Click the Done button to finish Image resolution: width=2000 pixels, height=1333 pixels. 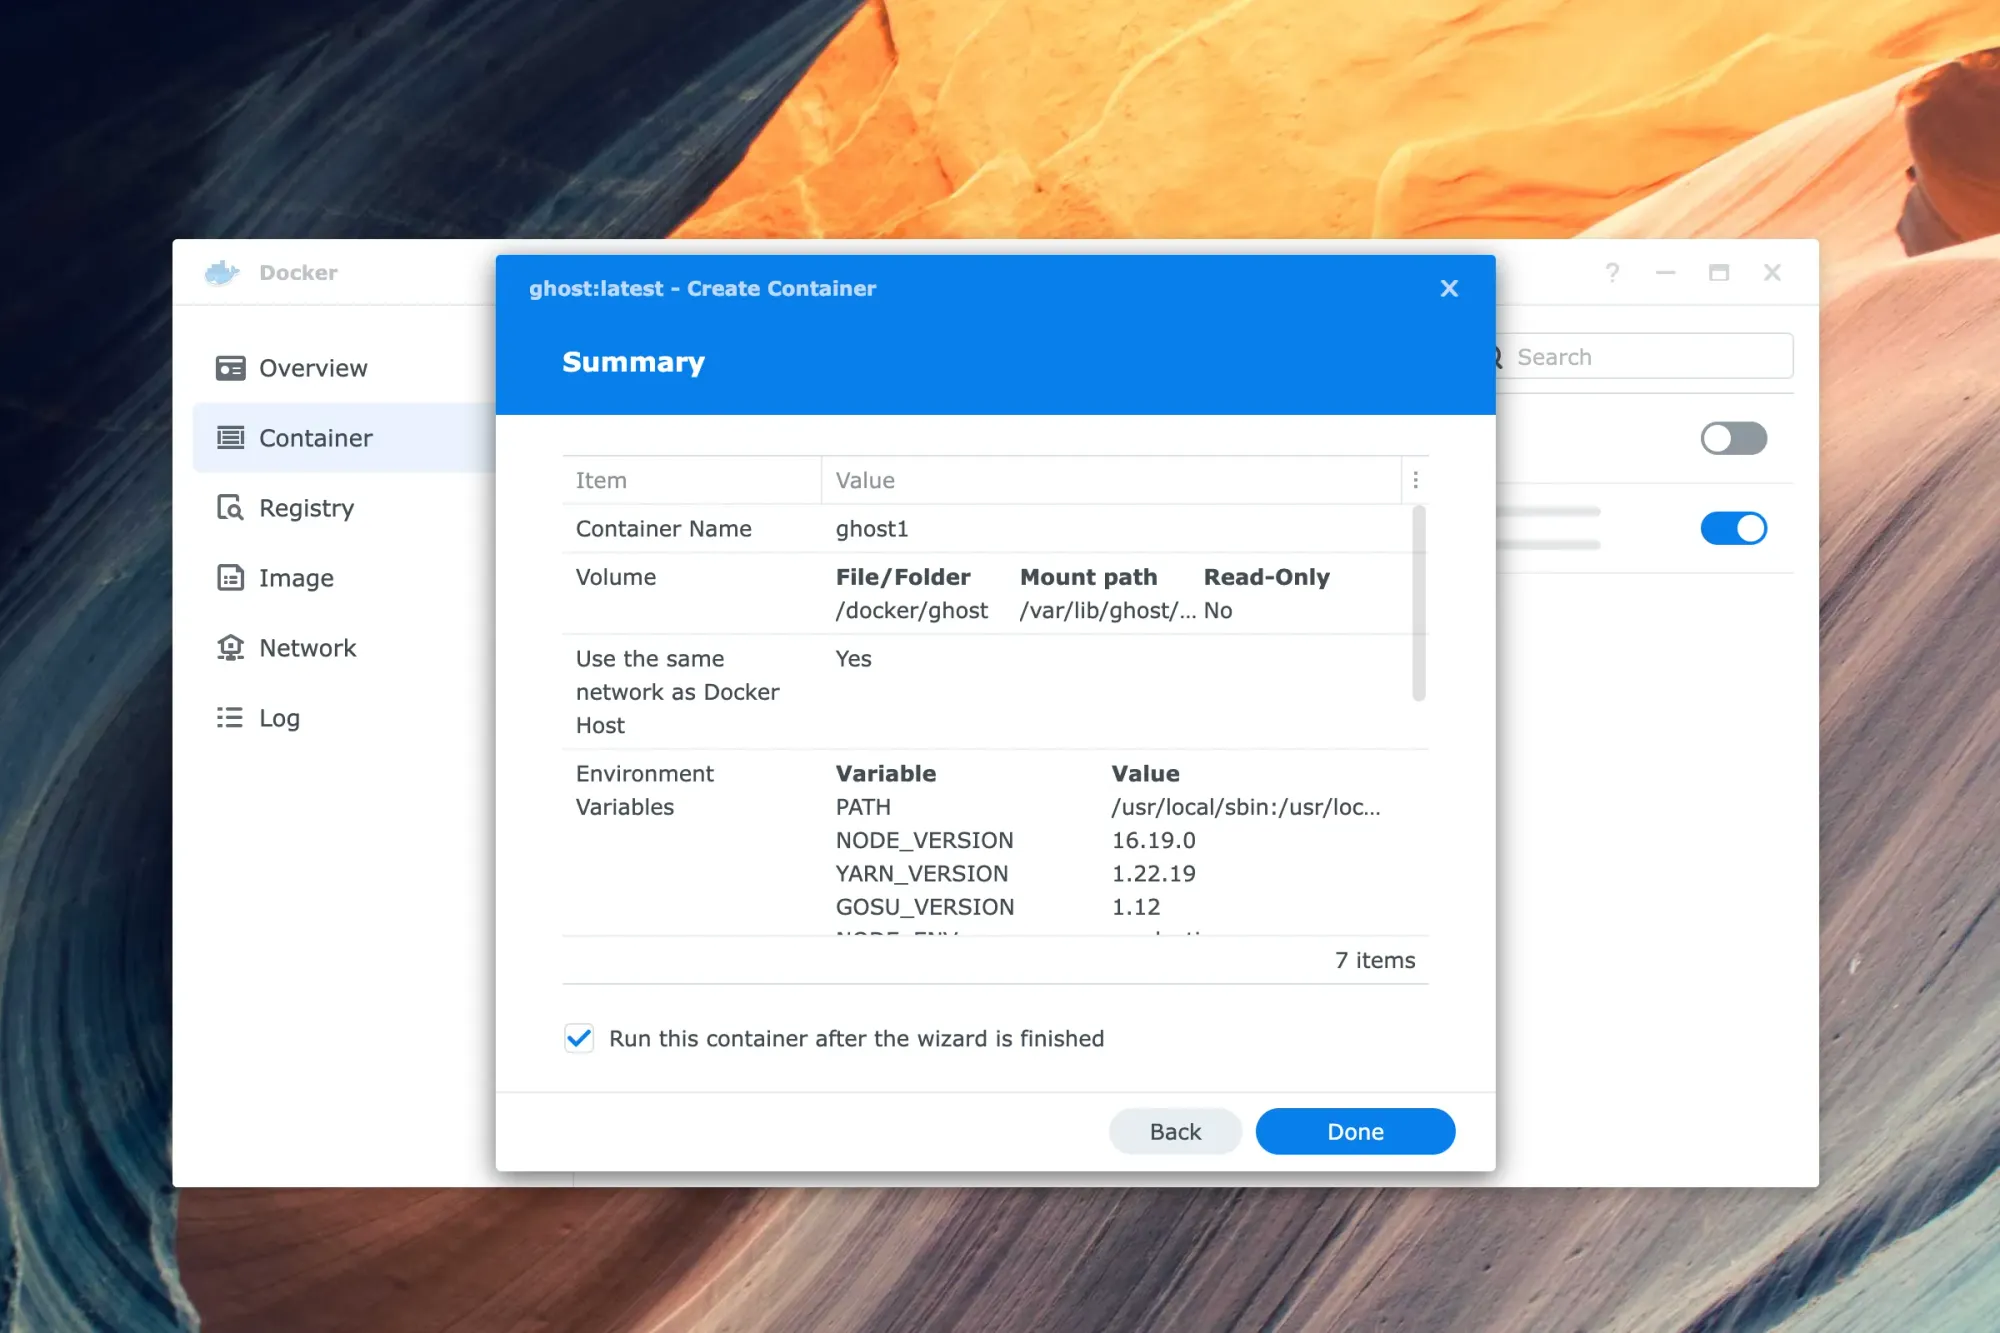point(1355,1131)
